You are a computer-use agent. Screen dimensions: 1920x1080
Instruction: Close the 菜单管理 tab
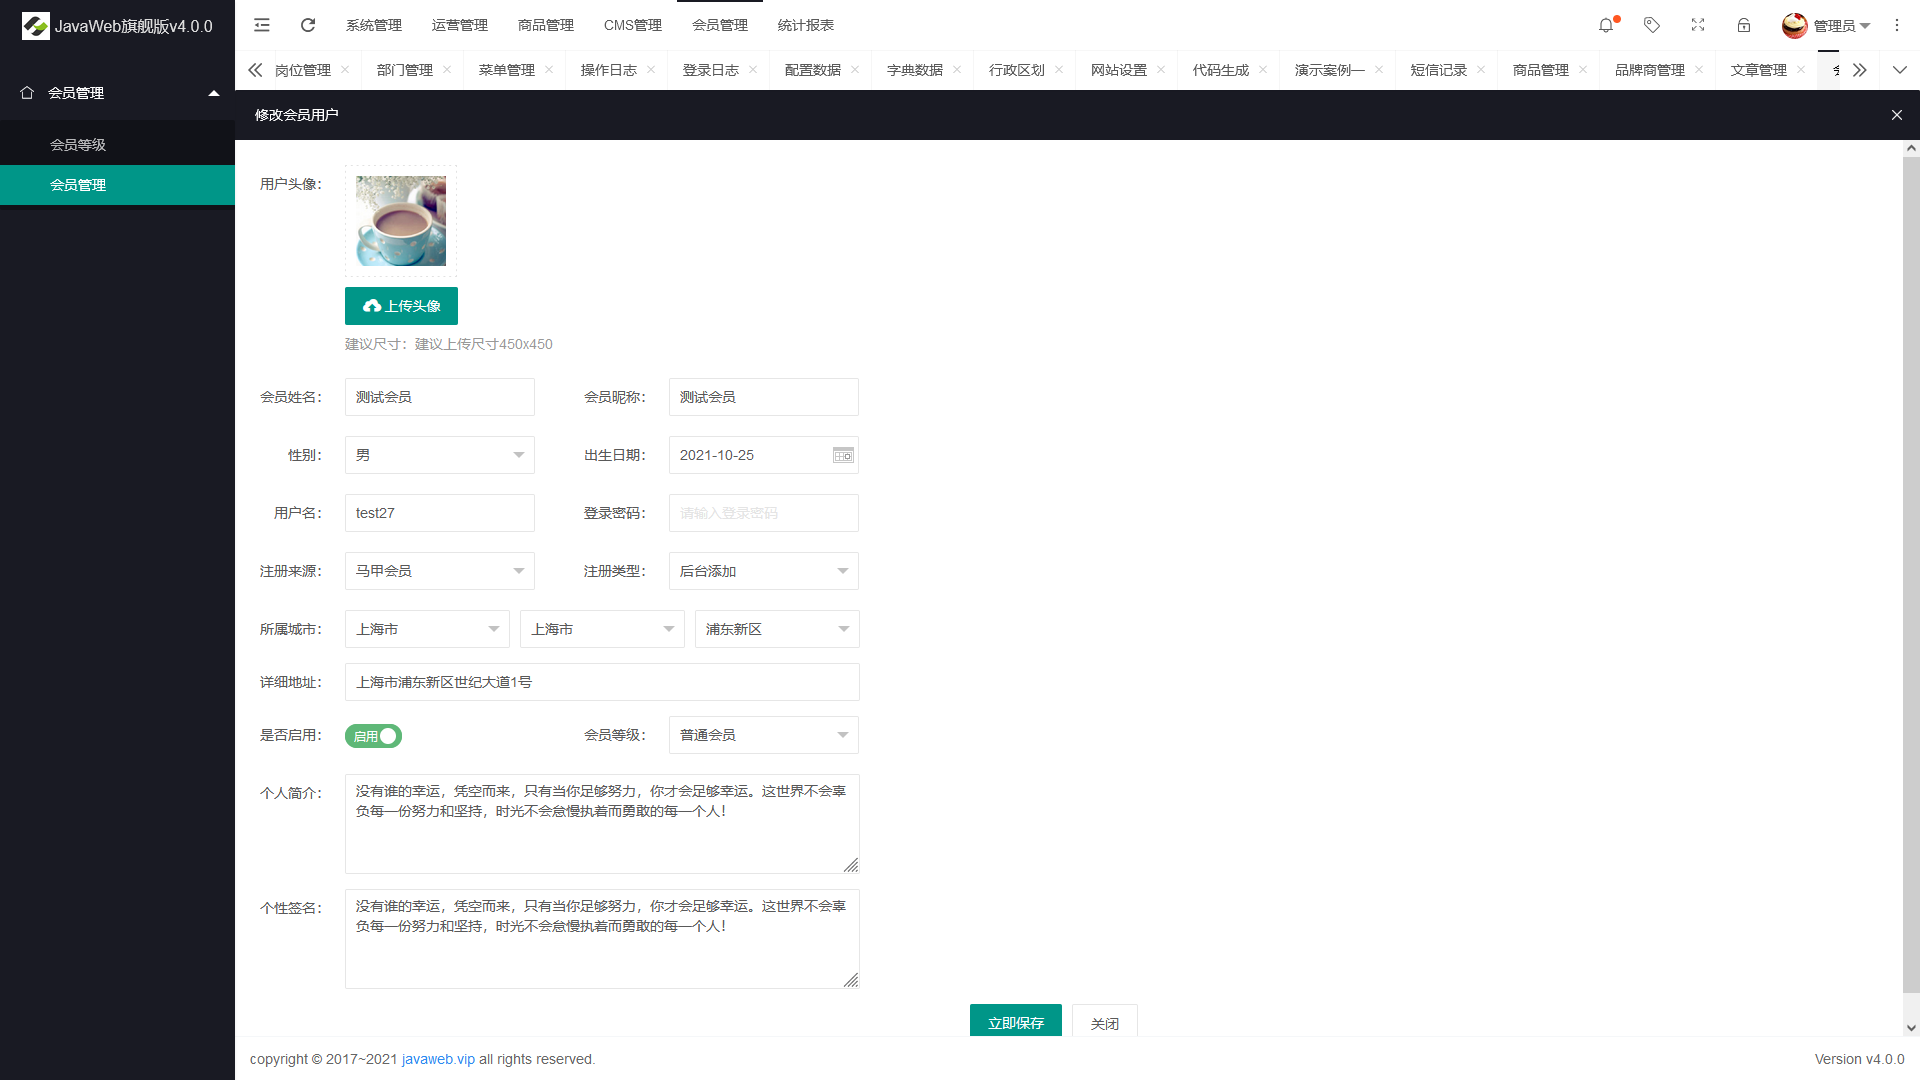(x=549, y=70)
